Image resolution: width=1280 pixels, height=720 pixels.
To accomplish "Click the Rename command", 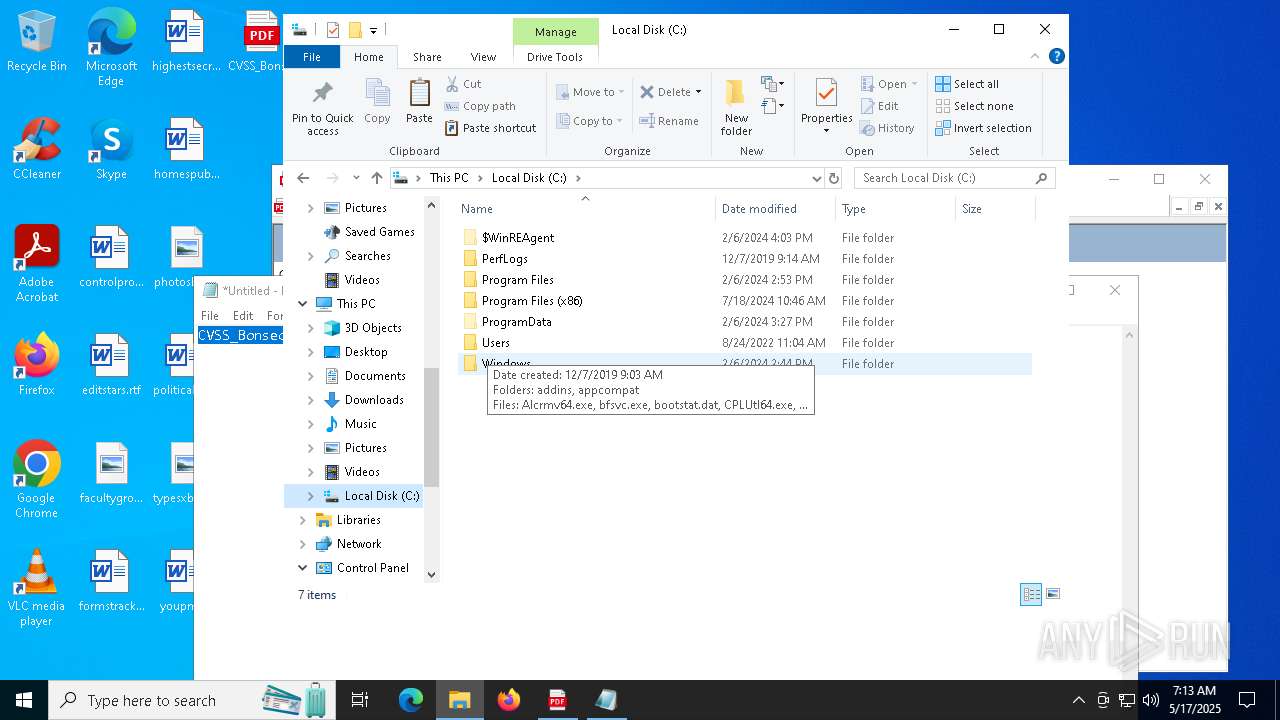I will click(670, 121).
